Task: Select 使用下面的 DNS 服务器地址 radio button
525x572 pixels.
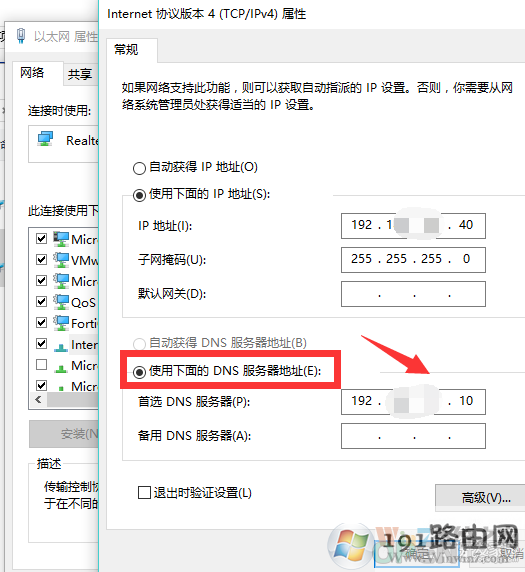Action: click(x=139, y=372)
